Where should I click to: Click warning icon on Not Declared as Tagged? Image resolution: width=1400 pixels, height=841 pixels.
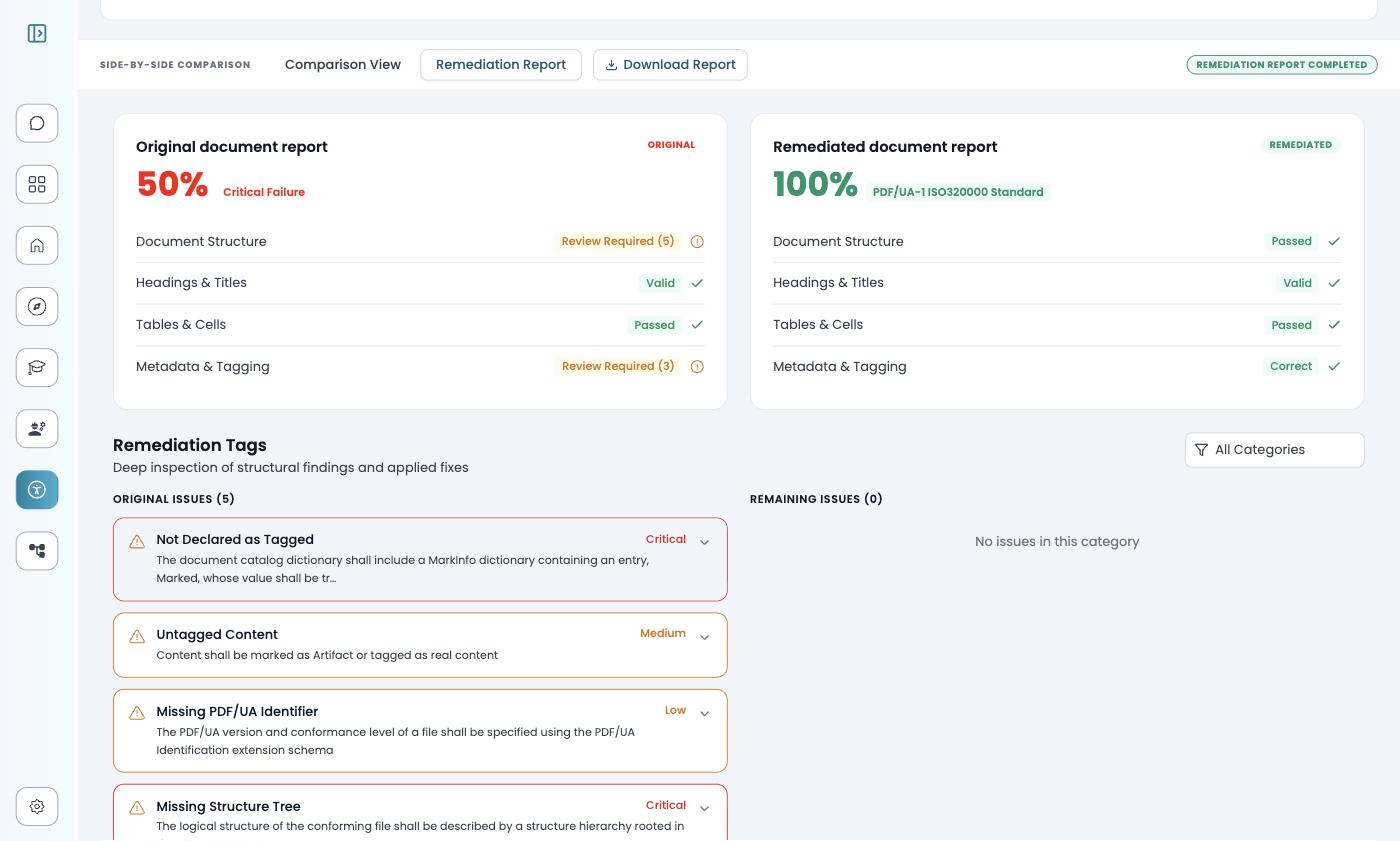(137, 541)
